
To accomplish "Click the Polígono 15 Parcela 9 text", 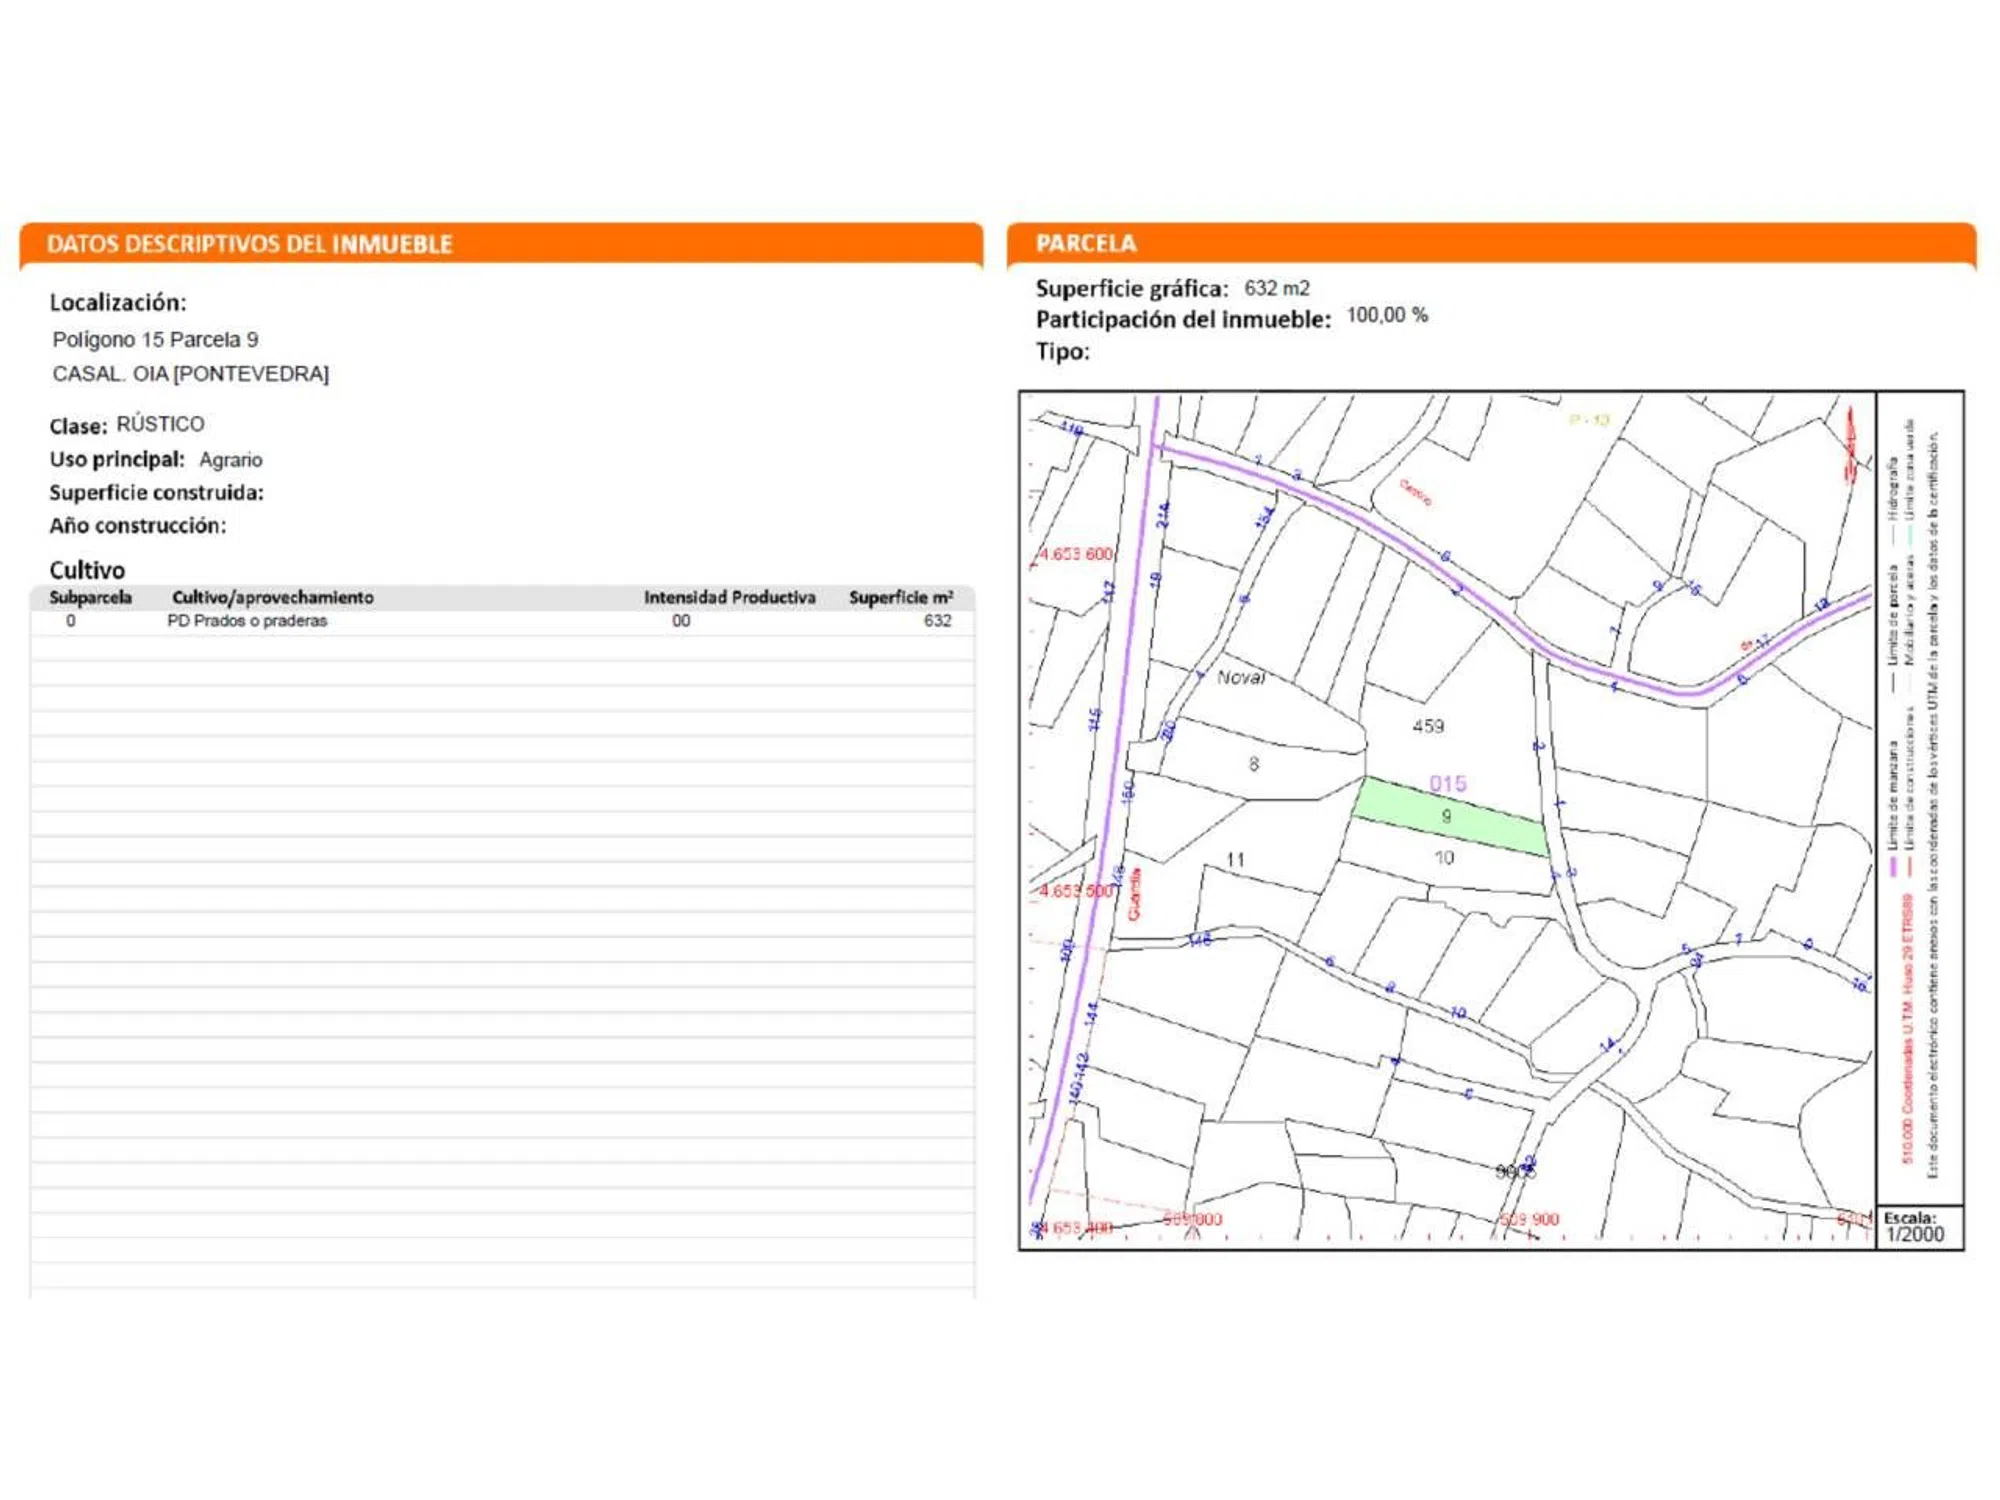I will click(x=155, y=340).
